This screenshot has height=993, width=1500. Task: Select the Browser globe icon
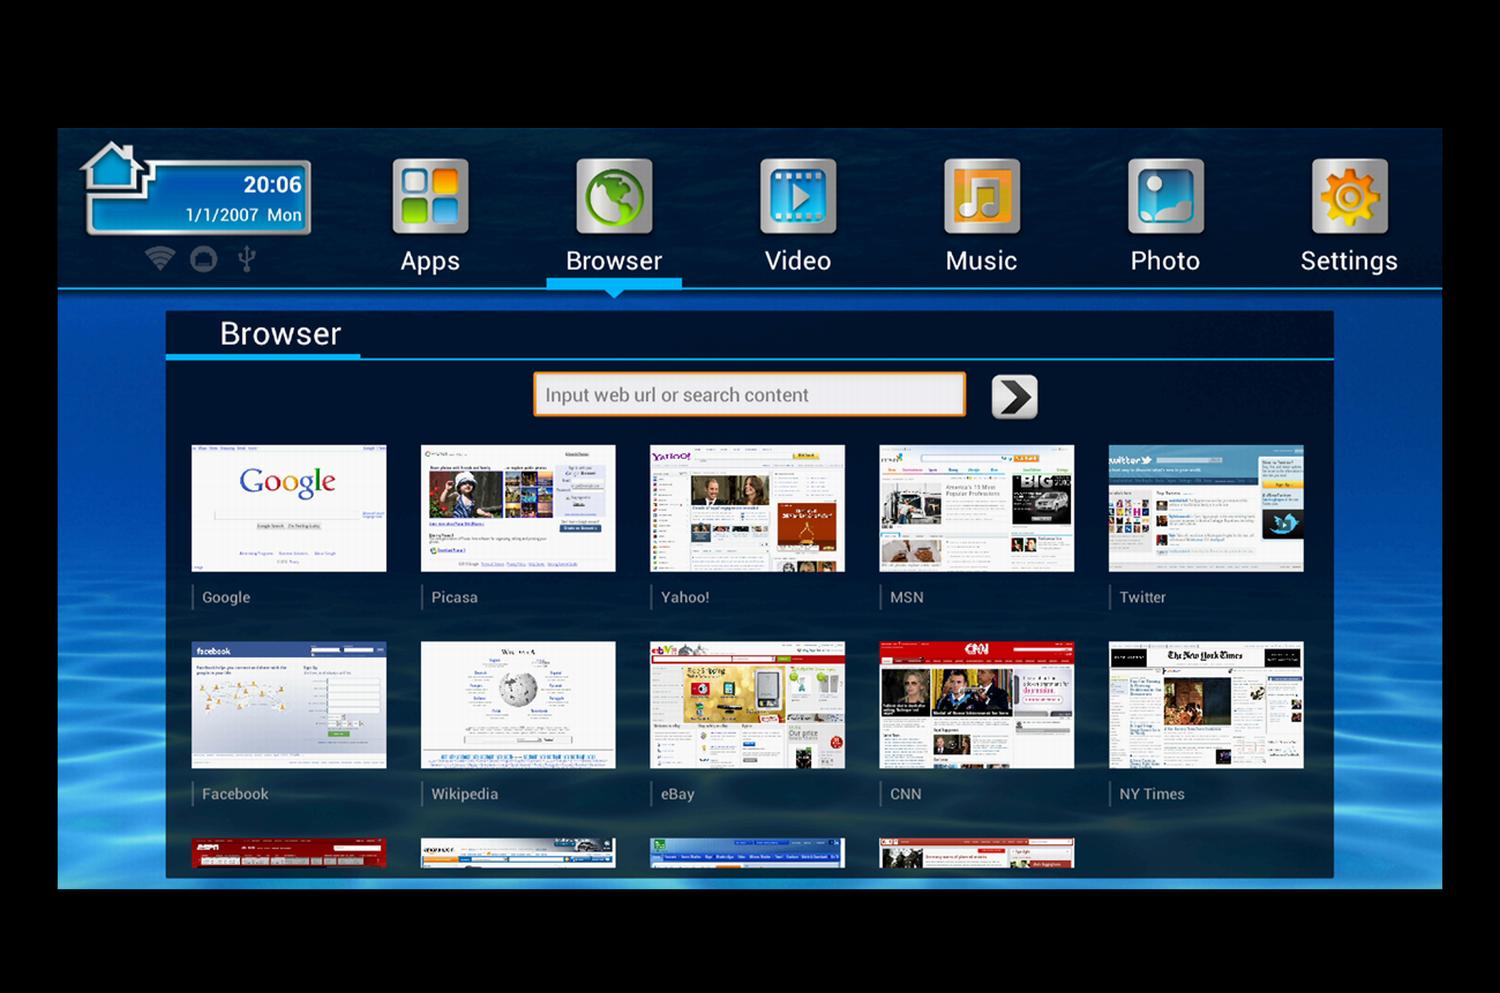click(614, 196)
